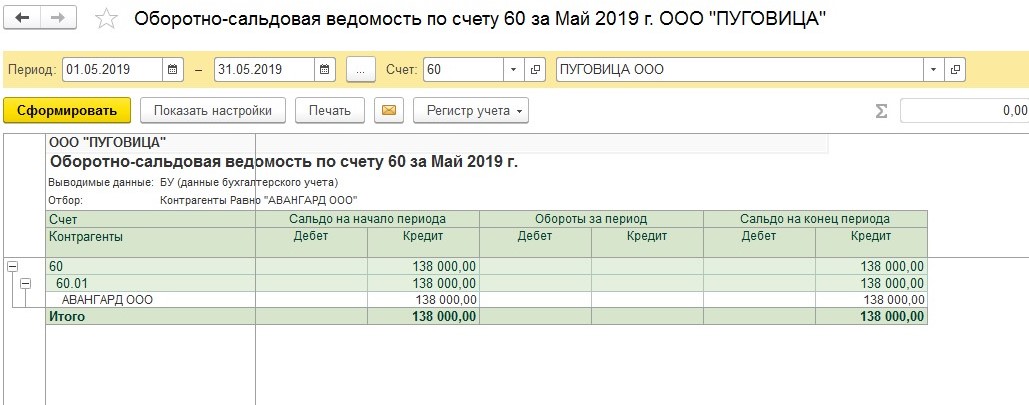1029x405 pixels.
Task: Open Регистр учета dropdown menu
Action: pyautogui.click(x=471, y=110)
